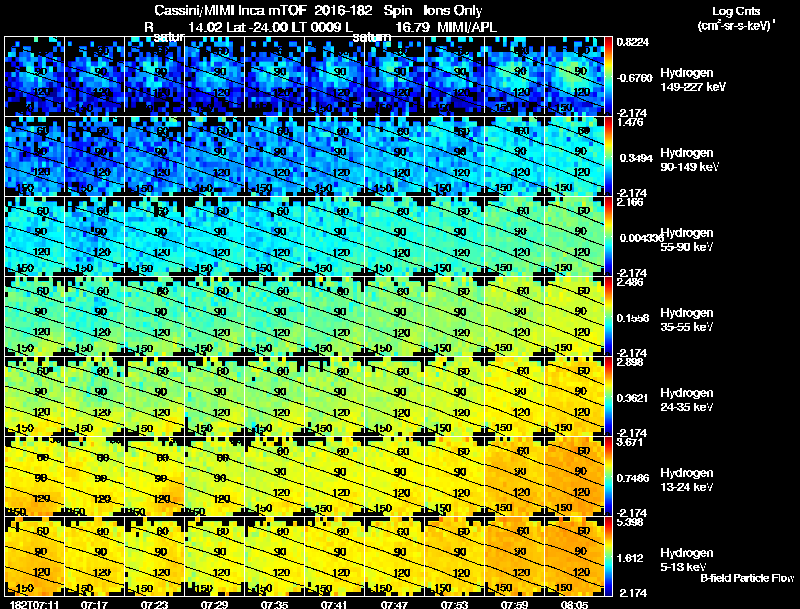Open the 24-35 keV panel at 07:47

394,396
